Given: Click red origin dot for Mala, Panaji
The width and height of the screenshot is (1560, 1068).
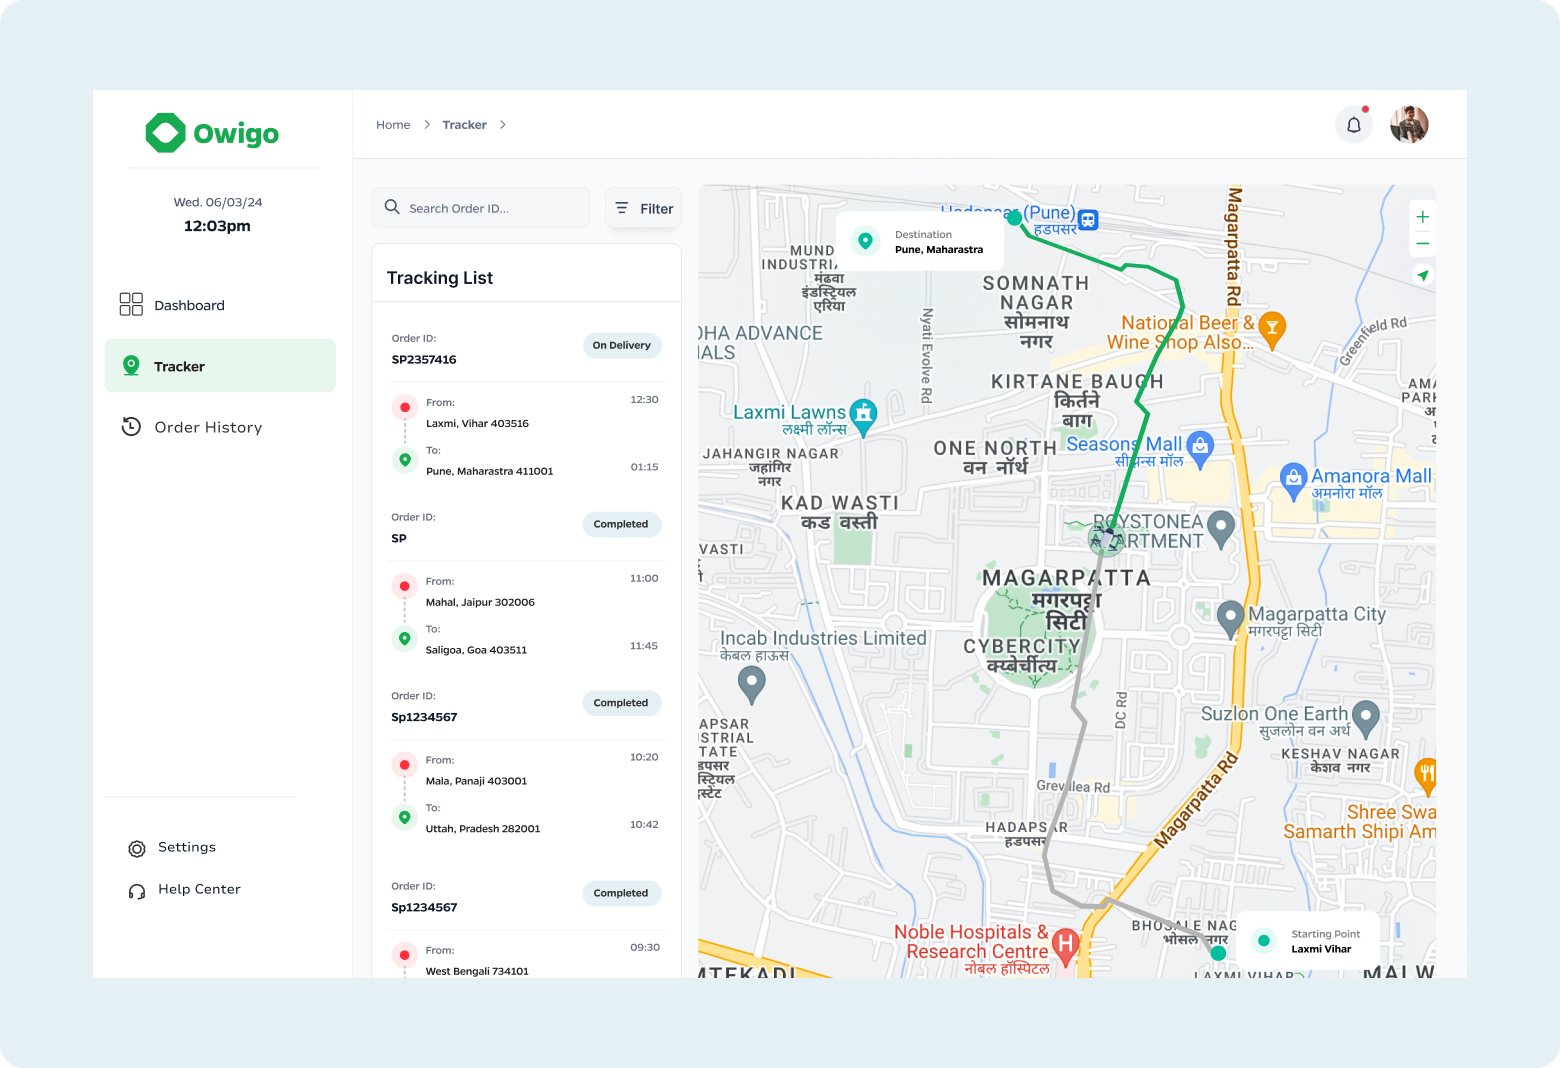Looking at the screenshot, I should [405, 765].
